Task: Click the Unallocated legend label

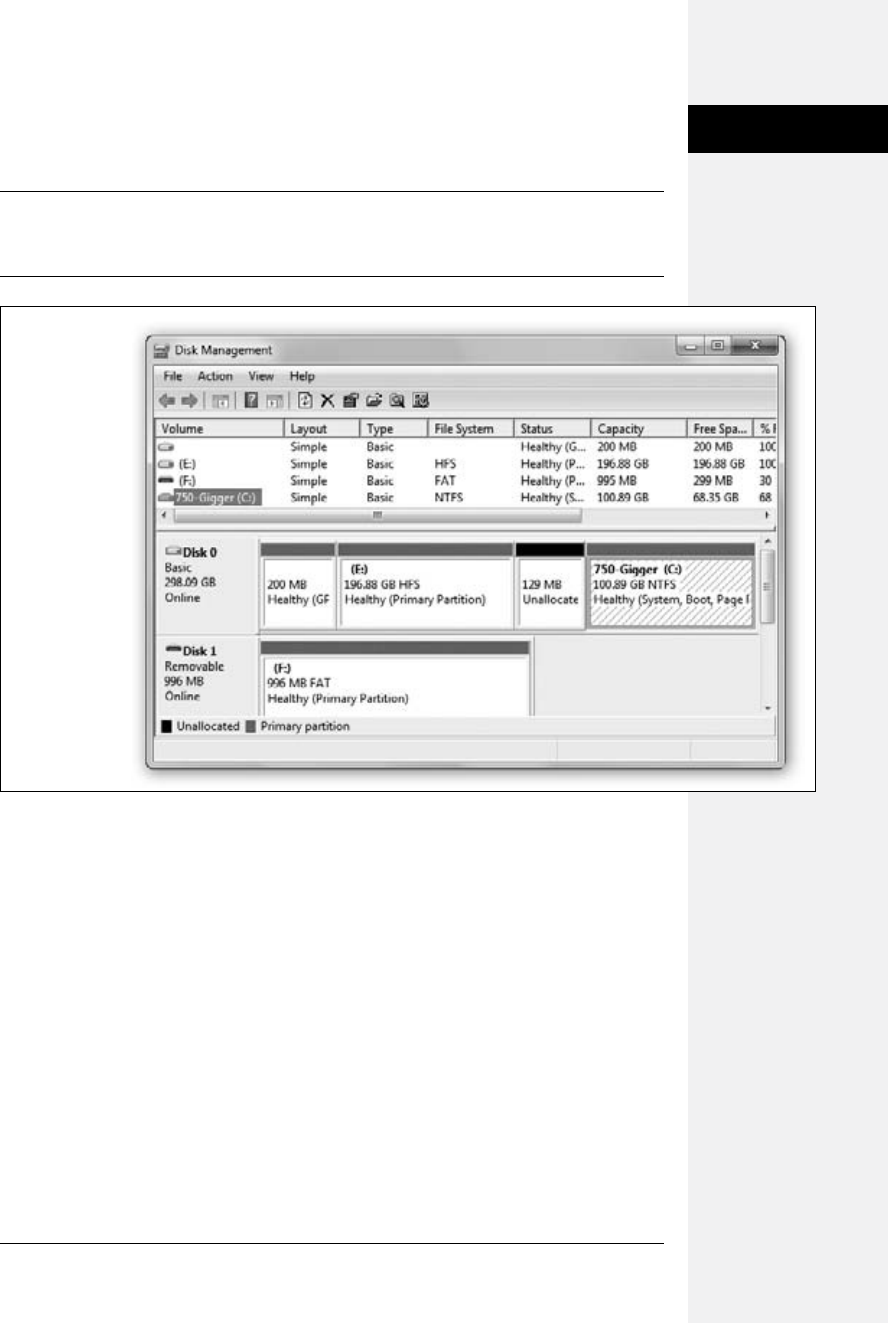Action: pos(207,726)
